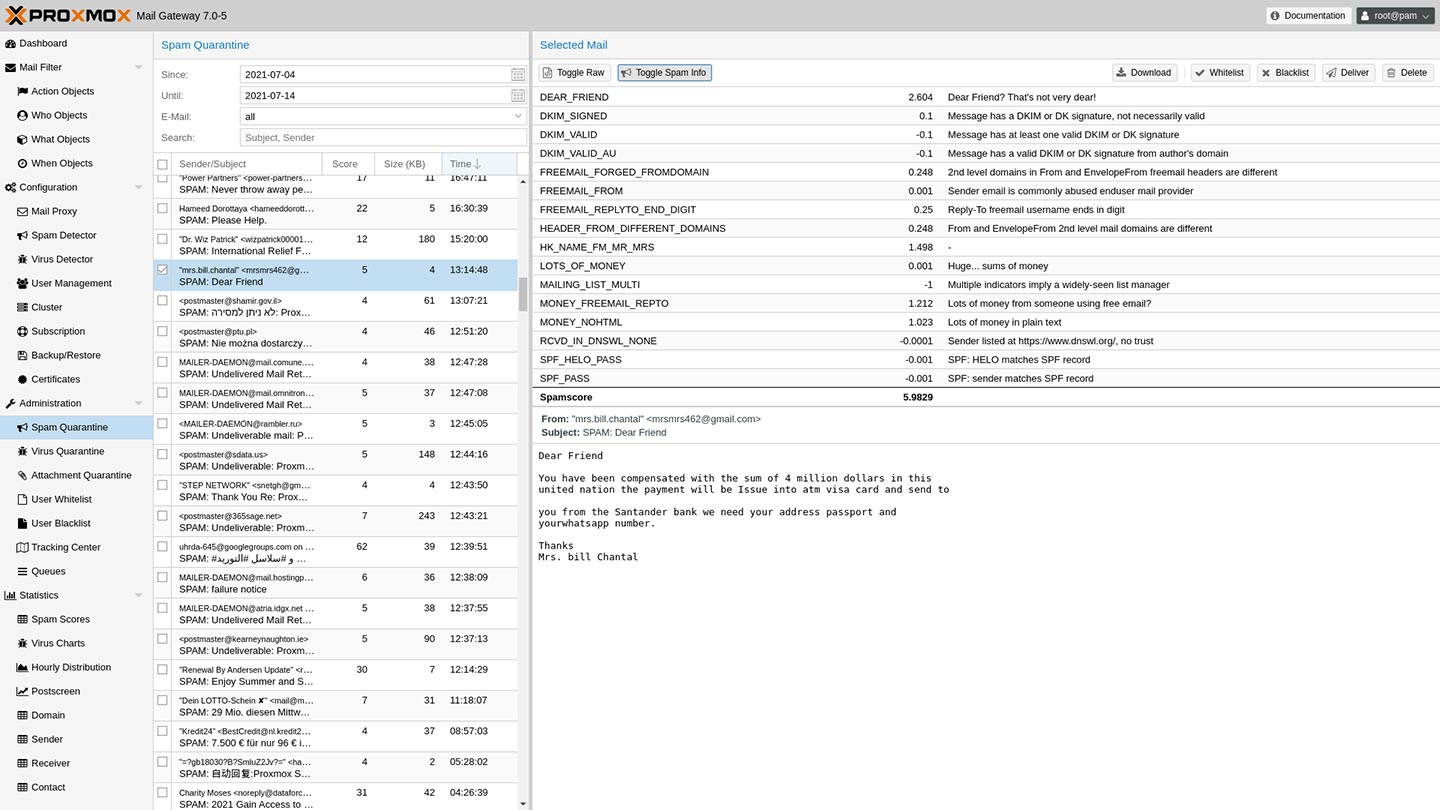This screenshot has height=810, width=1440.
Task: Open the root@pam user menu
Action: click(x=1395, y=15)
